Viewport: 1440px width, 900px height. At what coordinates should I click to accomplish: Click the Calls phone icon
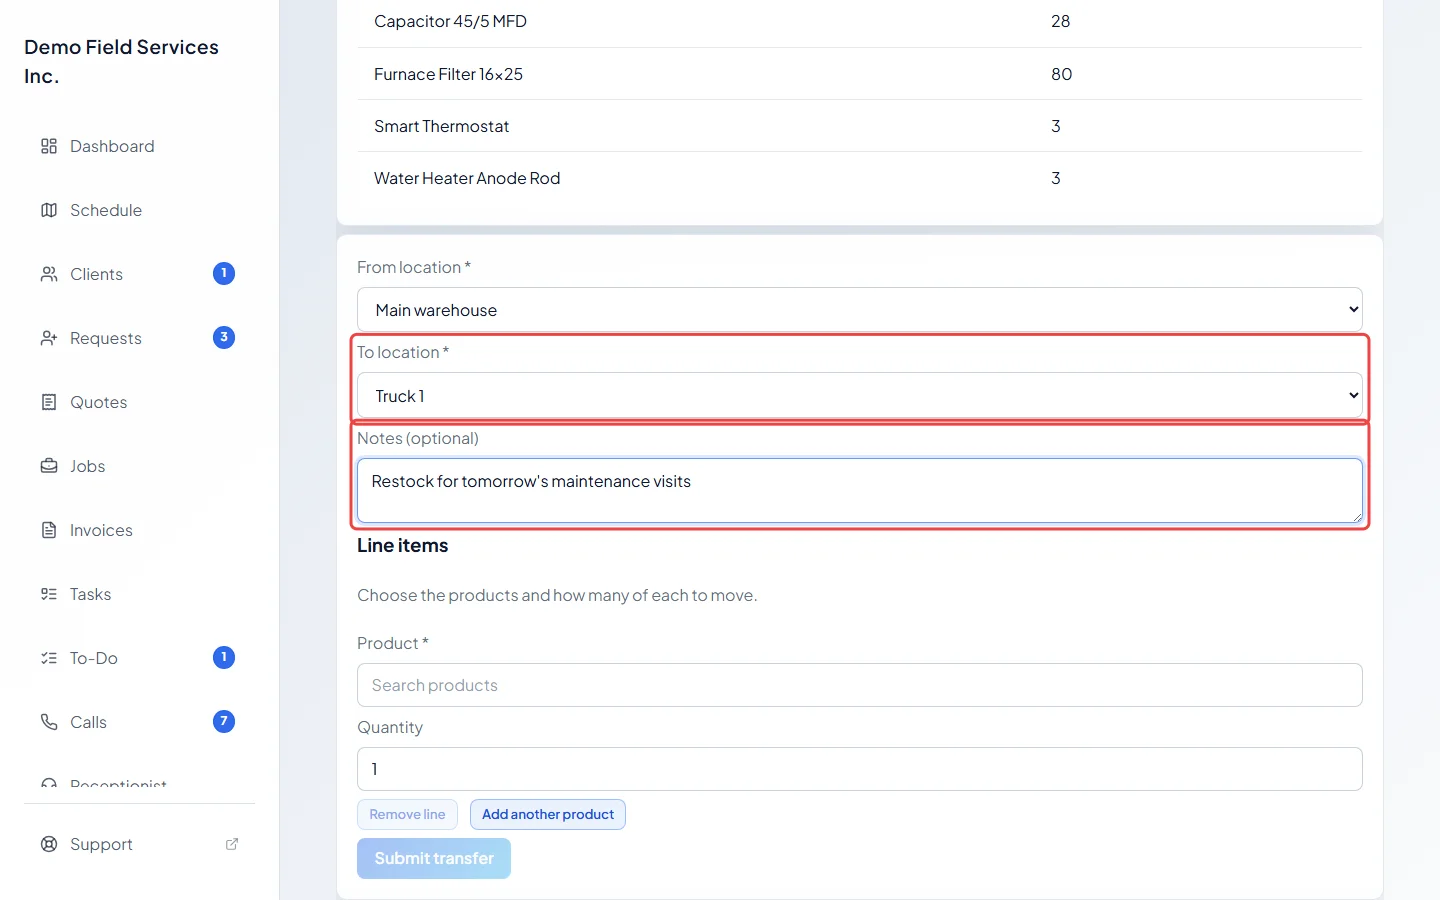(x=49, y=722)
